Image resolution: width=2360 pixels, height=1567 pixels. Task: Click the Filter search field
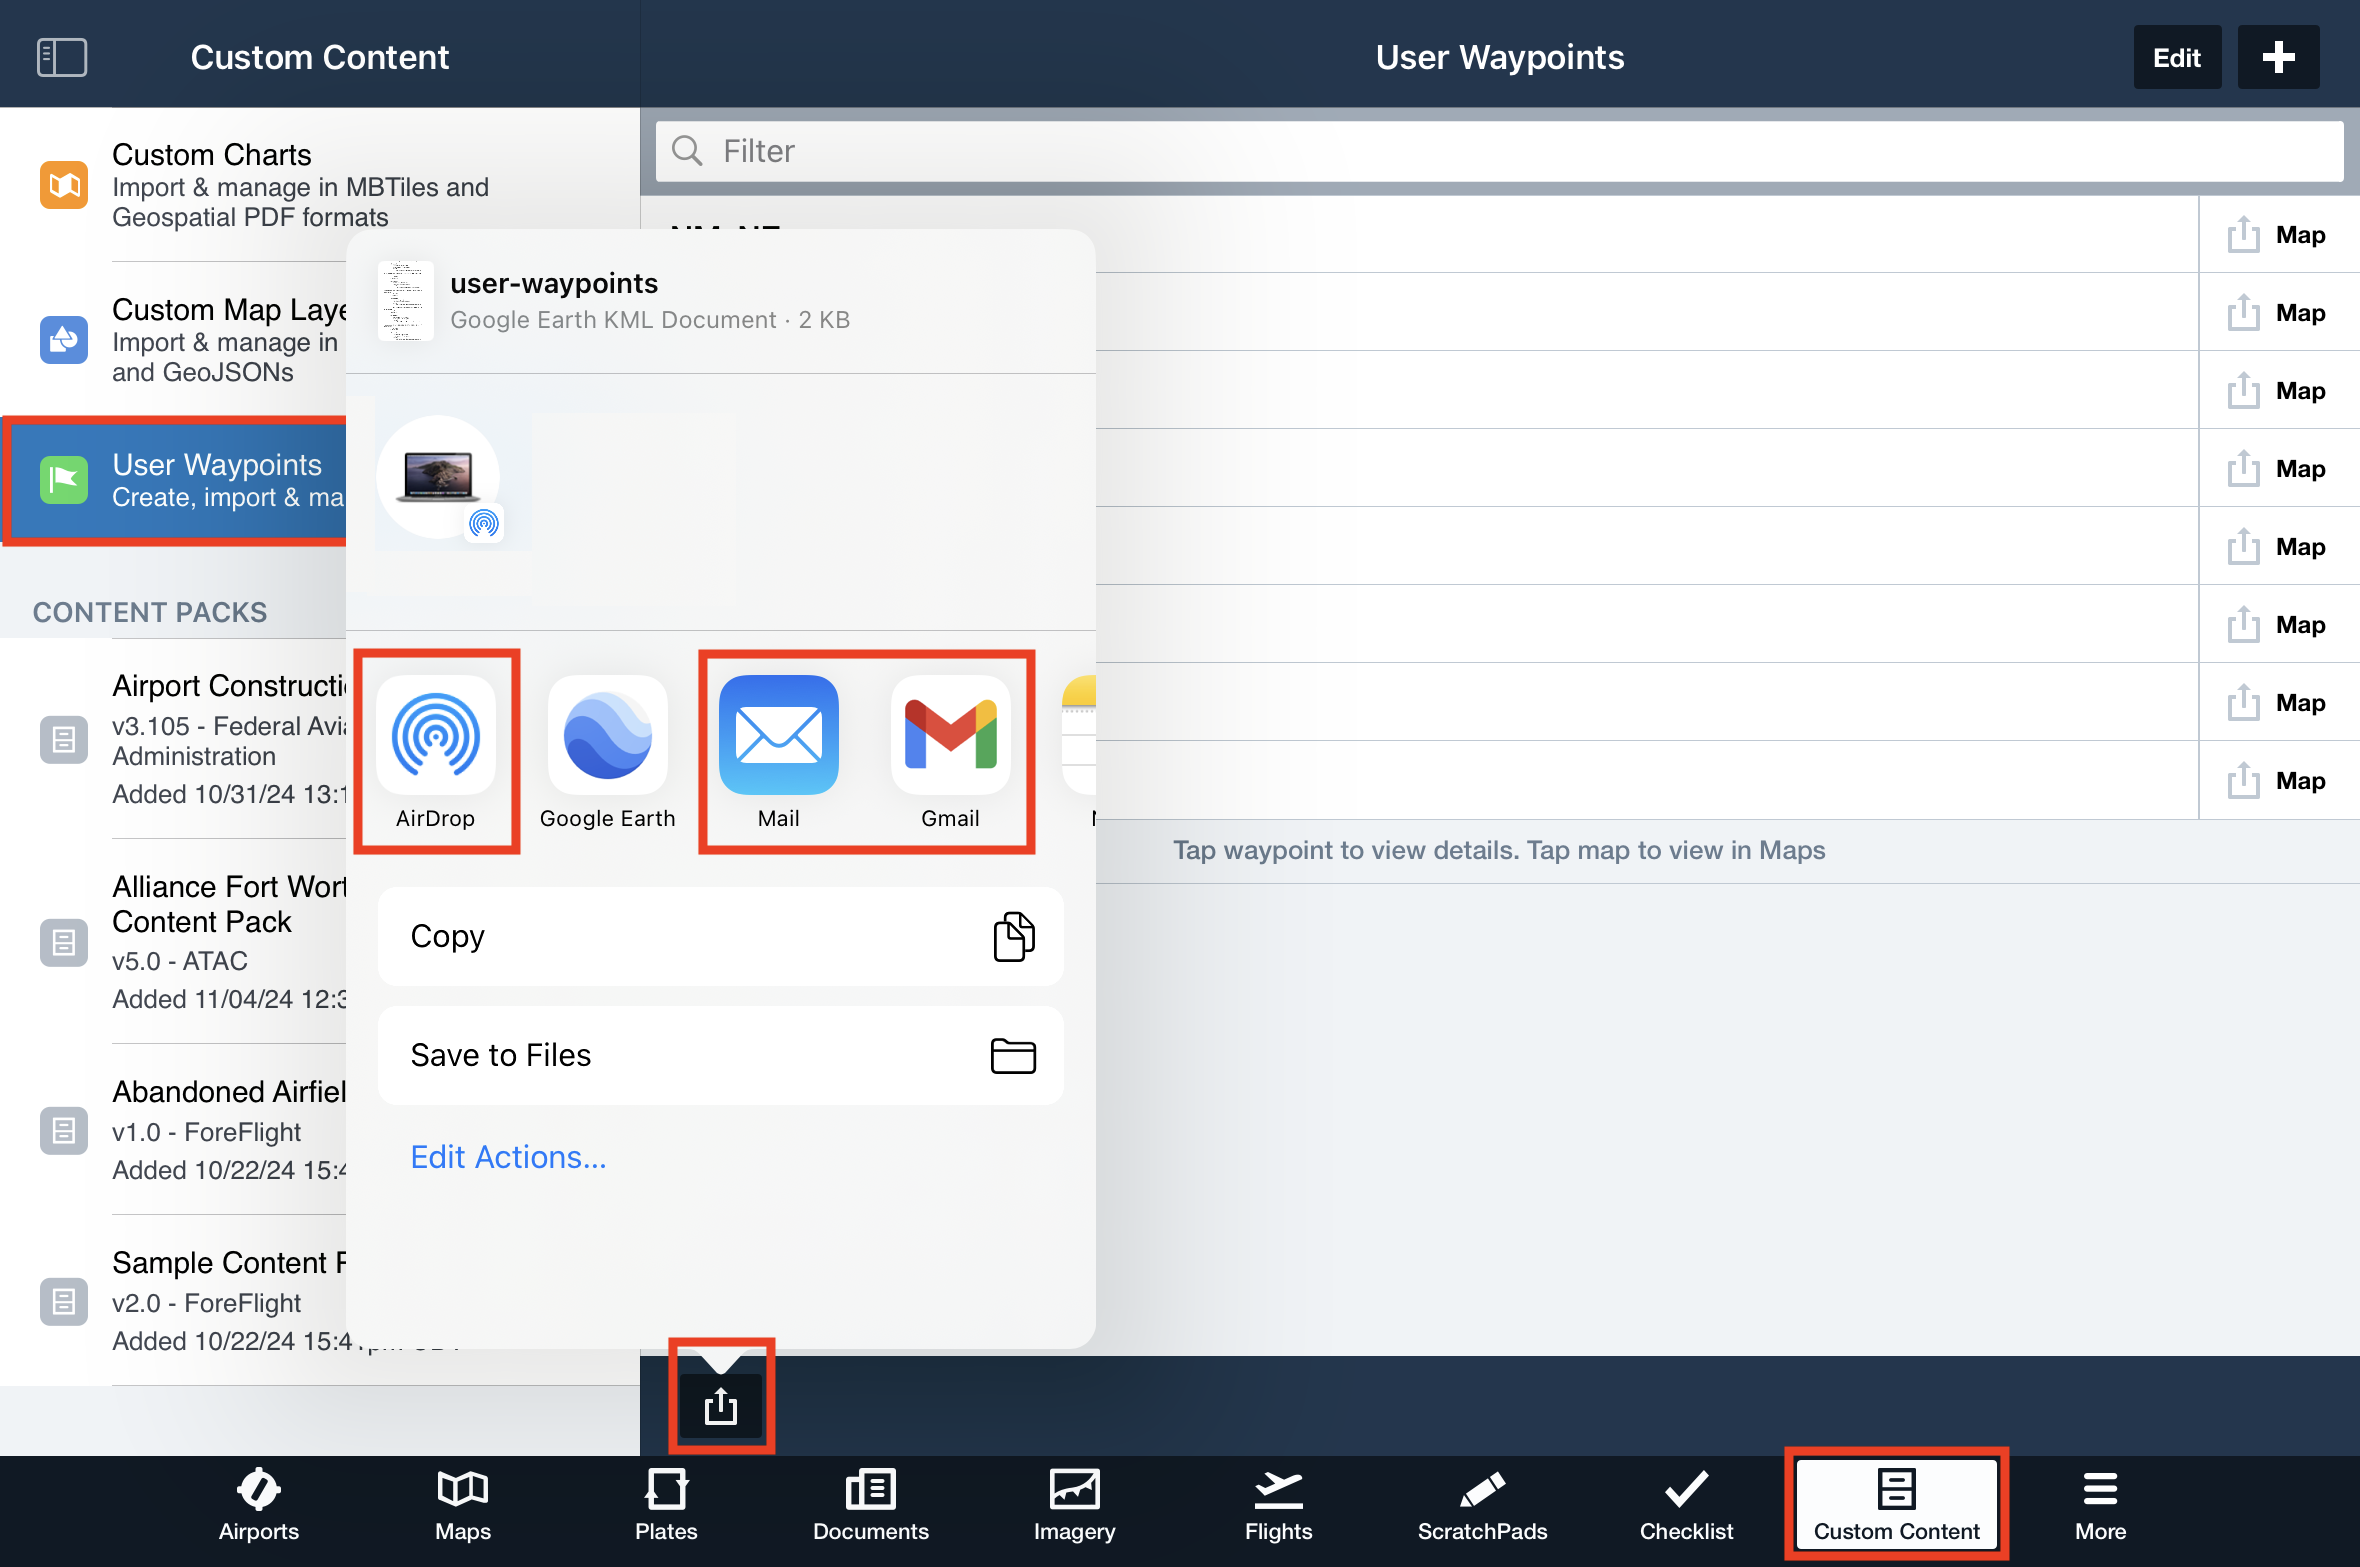tap(1499, 151)
